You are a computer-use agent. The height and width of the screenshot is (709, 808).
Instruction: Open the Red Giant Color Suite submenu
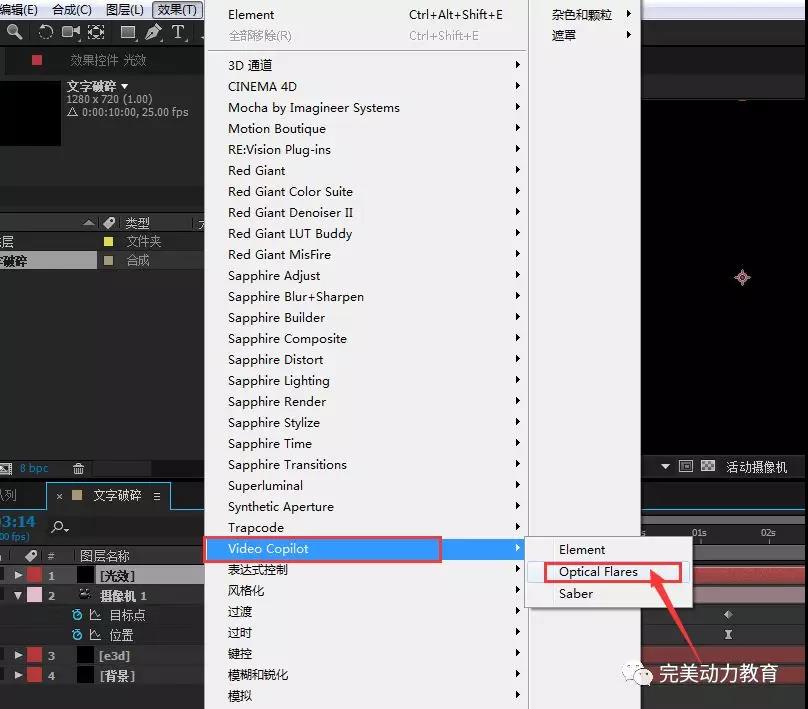[x=365, y=192]
